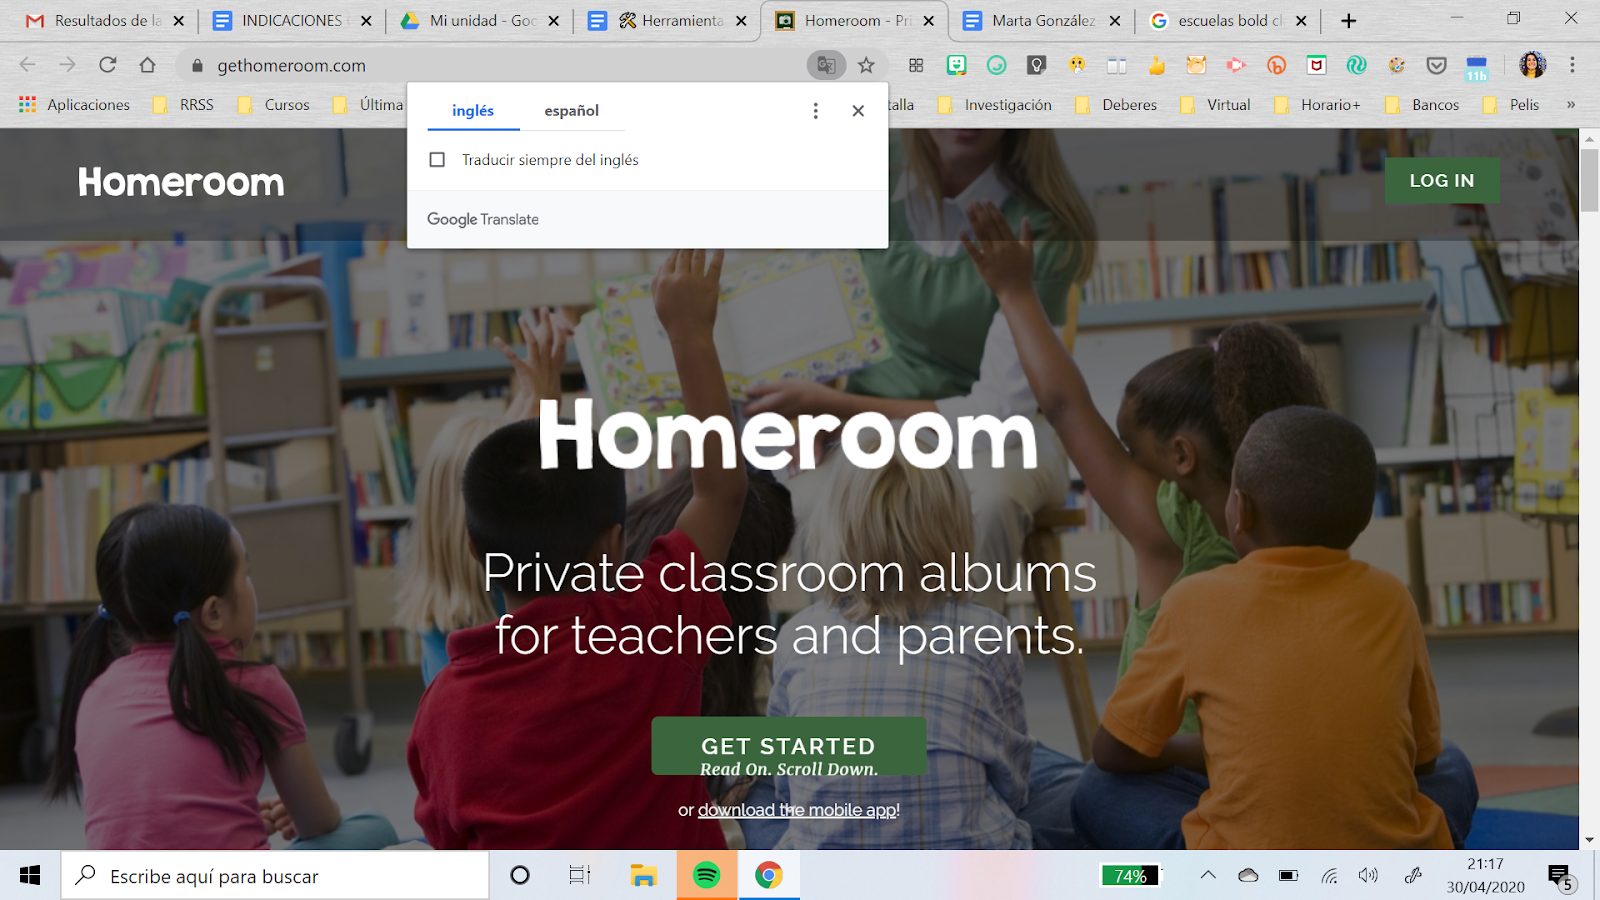Open the OneDrive cloud tray icon
This screenshot has width=1600, height=900.
point(1248,875)
